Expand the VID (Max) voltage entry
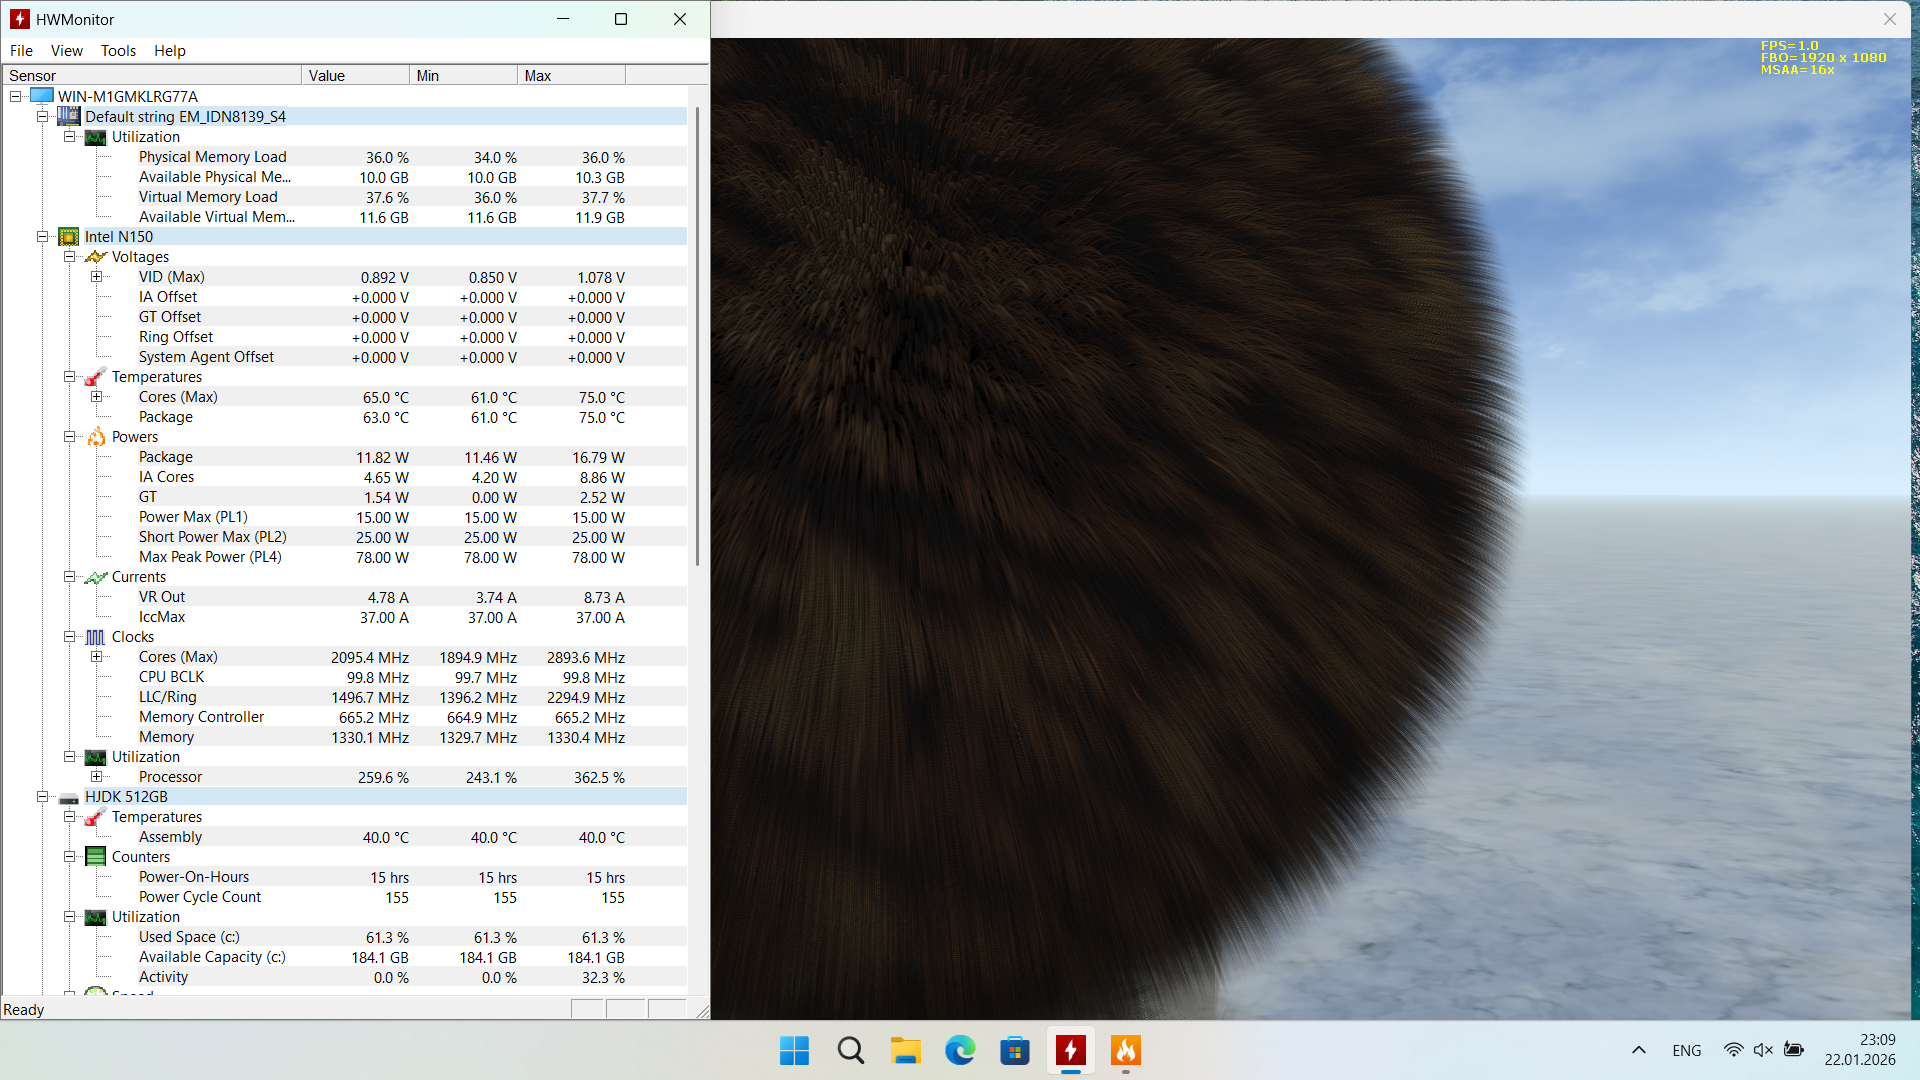 point(97,277)
